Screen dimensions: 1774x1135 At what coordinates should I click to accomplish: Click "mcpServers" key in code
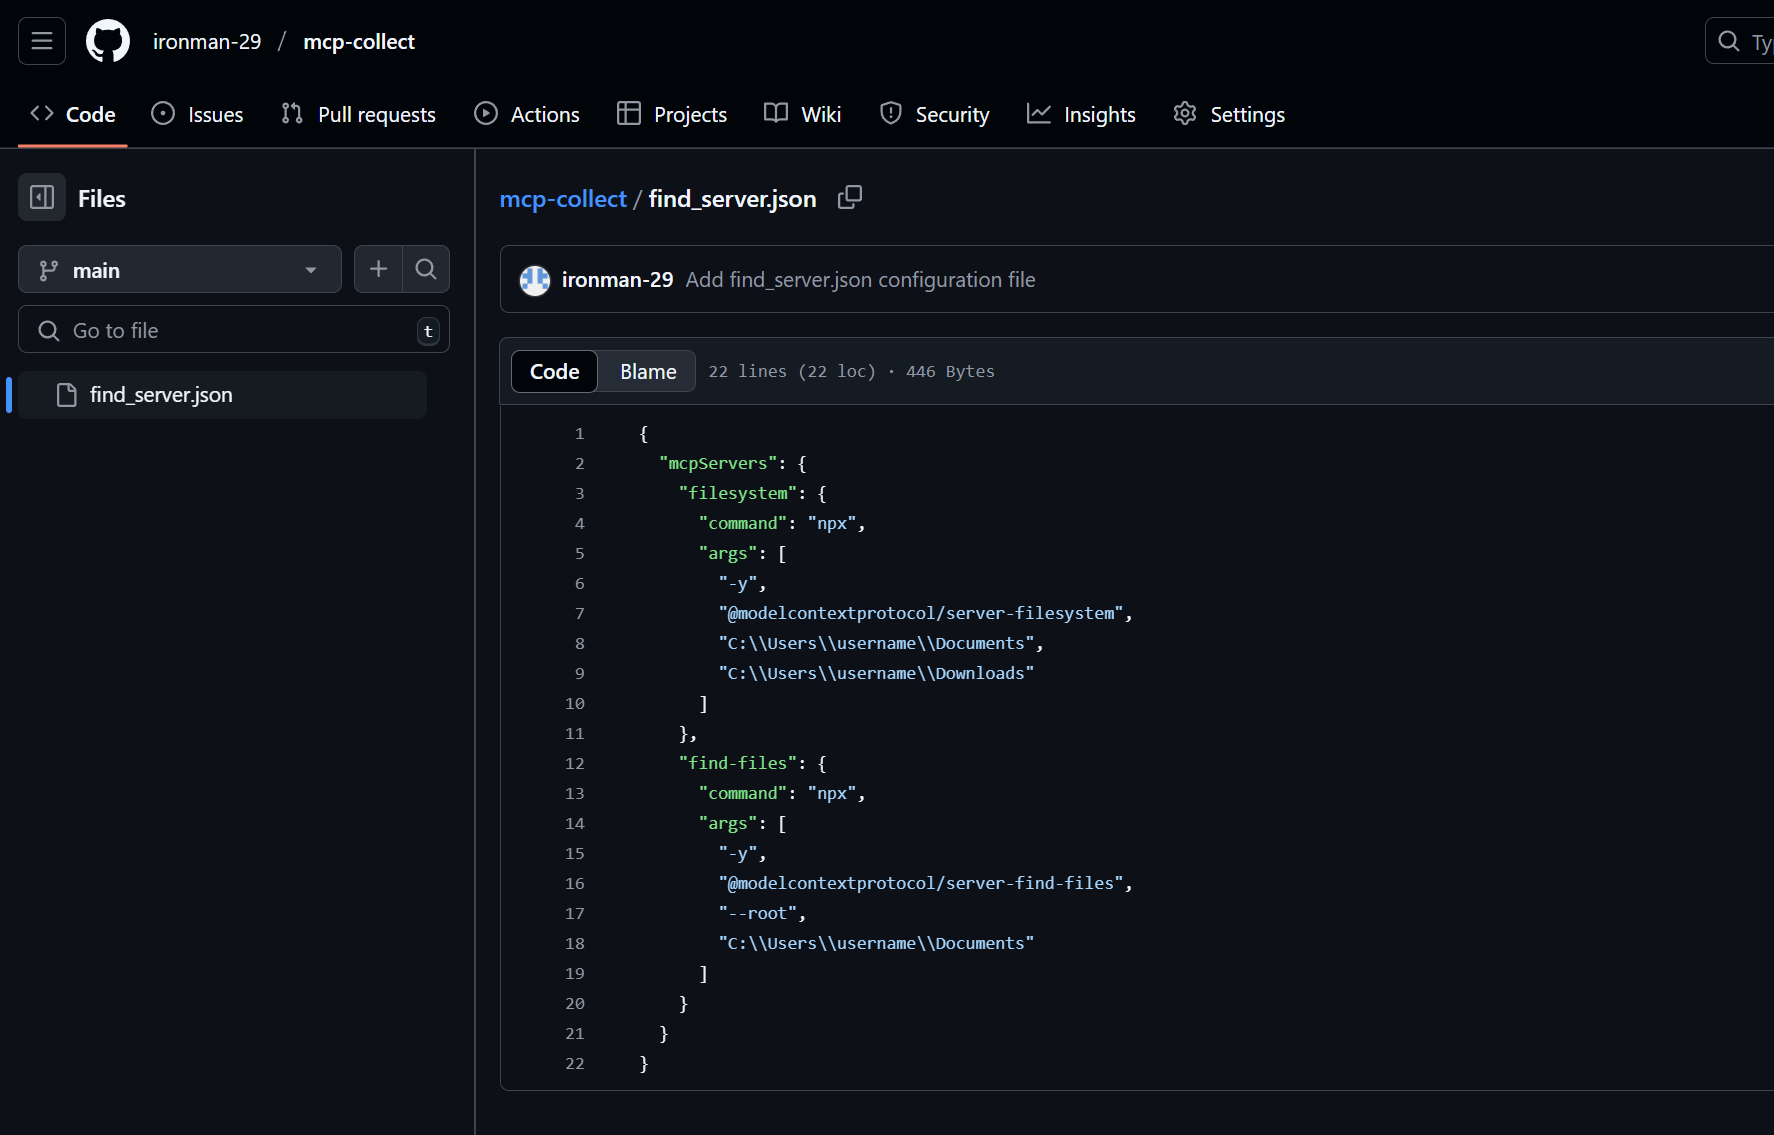pyautogui.click(x=718, y=463)
